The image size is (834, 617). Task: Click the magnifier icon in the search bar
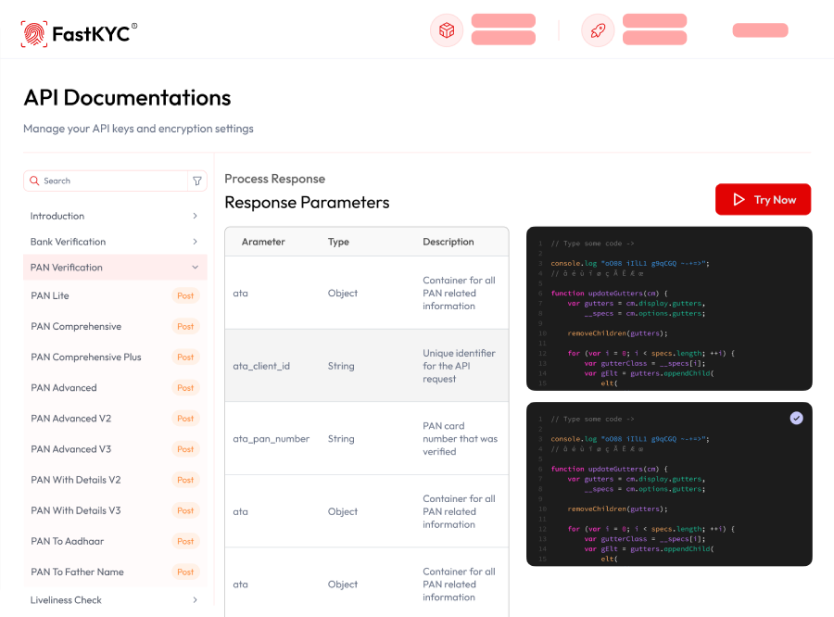pyautogui.click(x=35, y=180)
